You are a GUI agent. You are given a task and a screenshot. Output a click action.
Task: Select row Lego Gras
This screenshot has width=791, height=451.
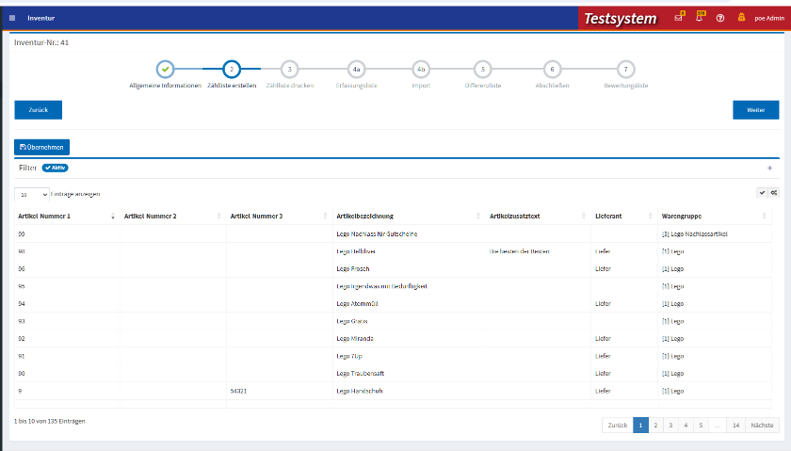pyautogui.click(x=393, y=321)
